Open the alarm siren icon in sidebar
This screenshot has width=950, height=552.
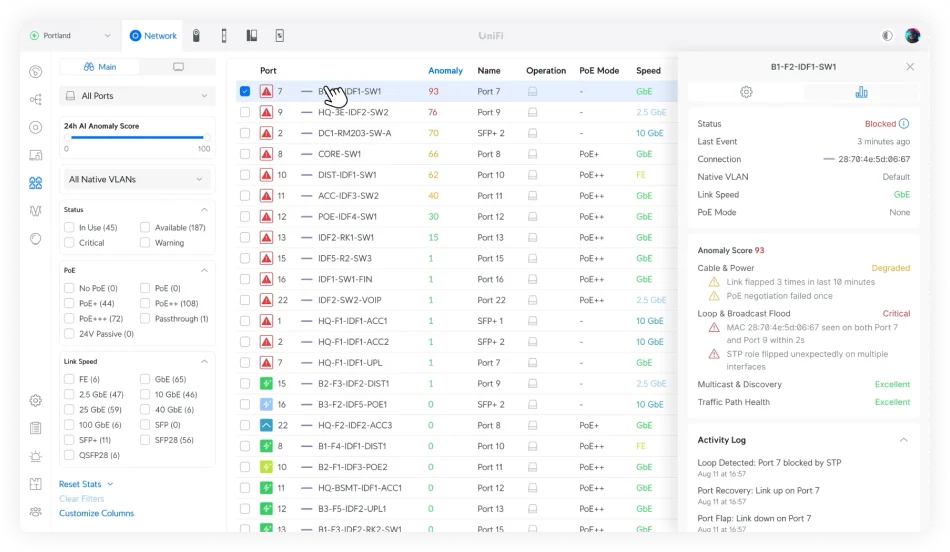(36, 456)
